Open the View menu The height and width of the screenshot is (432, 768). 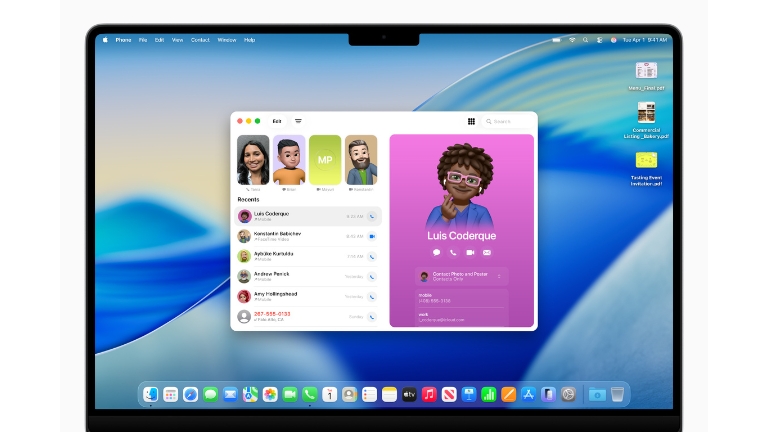pos(177,40)
